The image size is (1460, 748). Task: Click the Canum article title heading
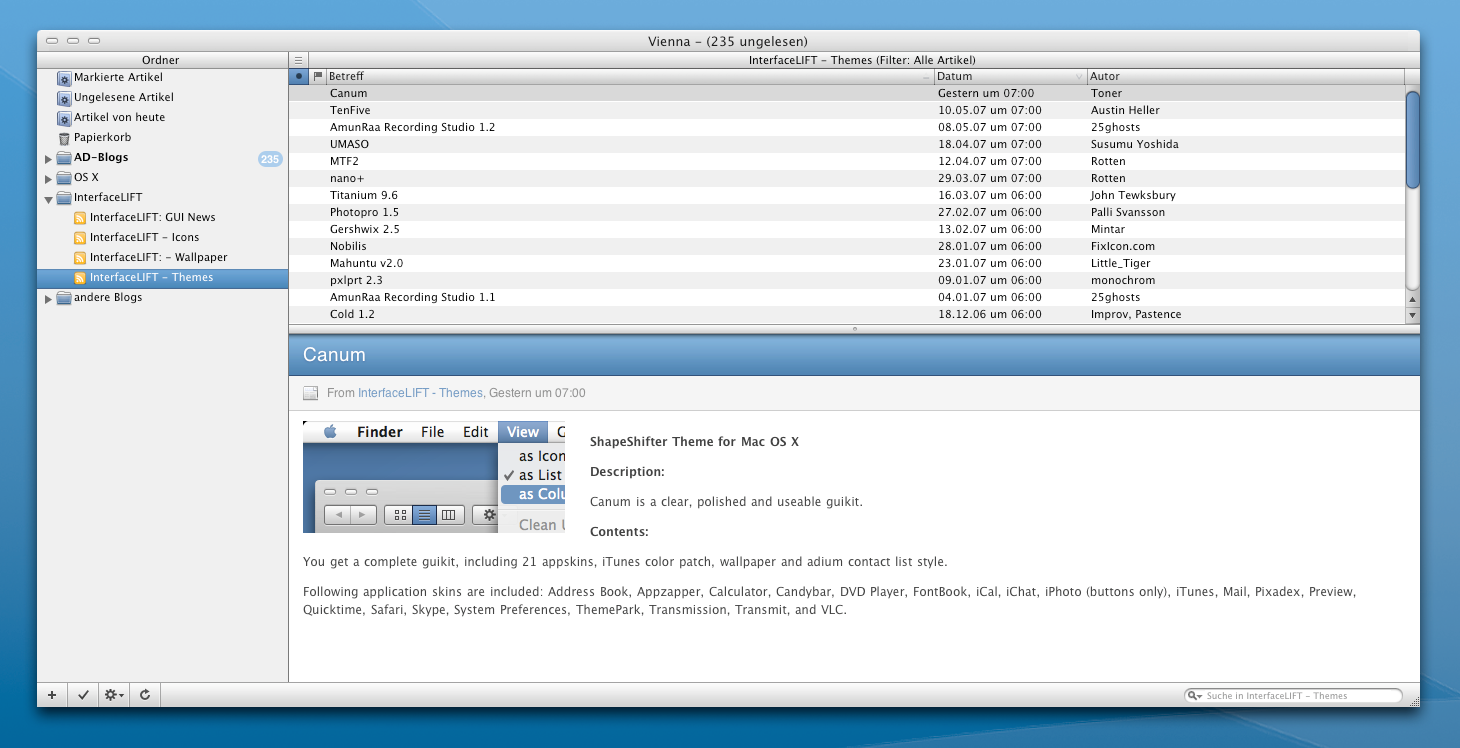pyautogui.click(x=334, y=354)
